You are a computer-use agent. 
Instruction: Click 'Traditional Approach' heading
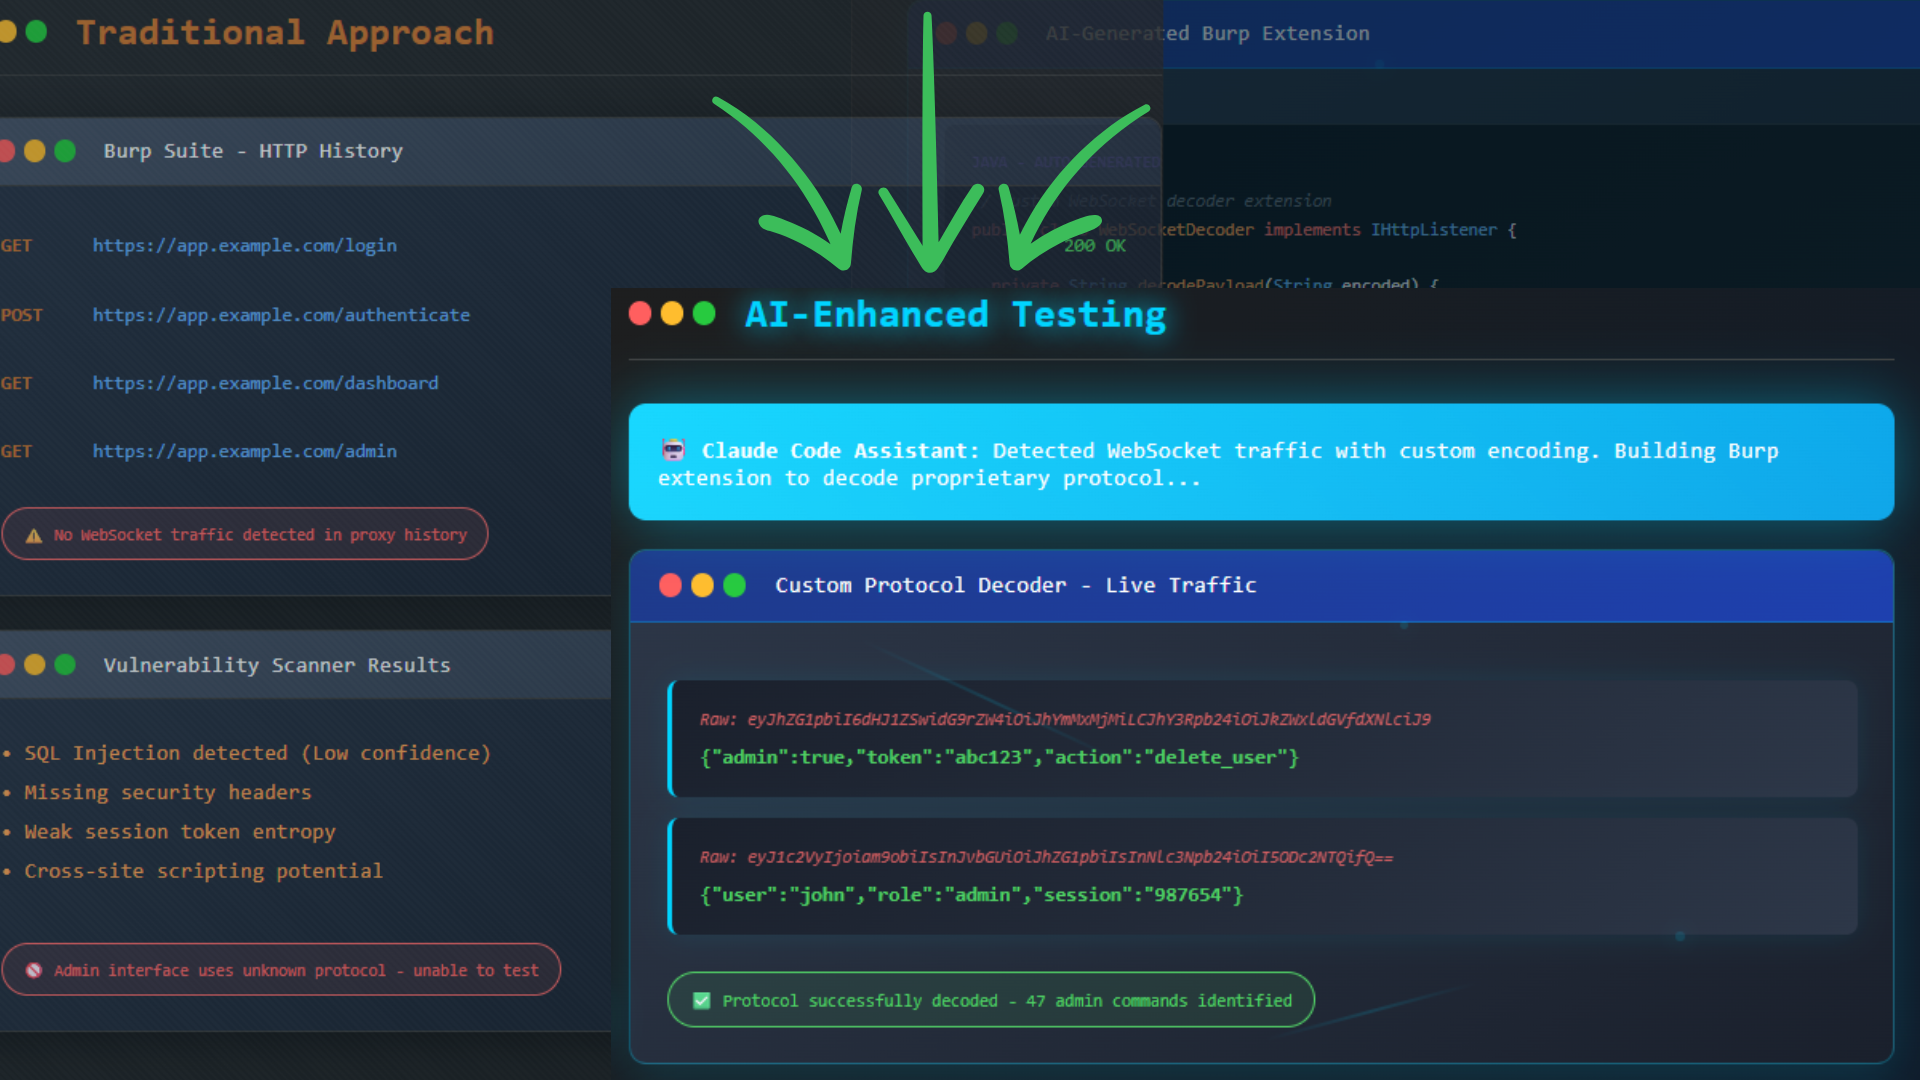285,32
